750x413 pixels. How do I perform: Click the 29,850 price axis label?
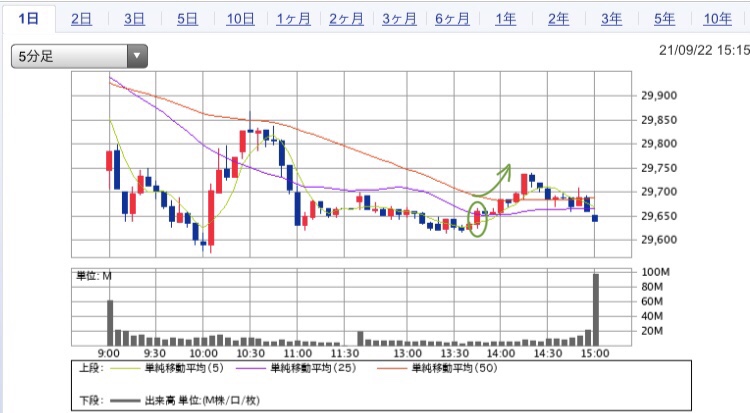(659, 120)
